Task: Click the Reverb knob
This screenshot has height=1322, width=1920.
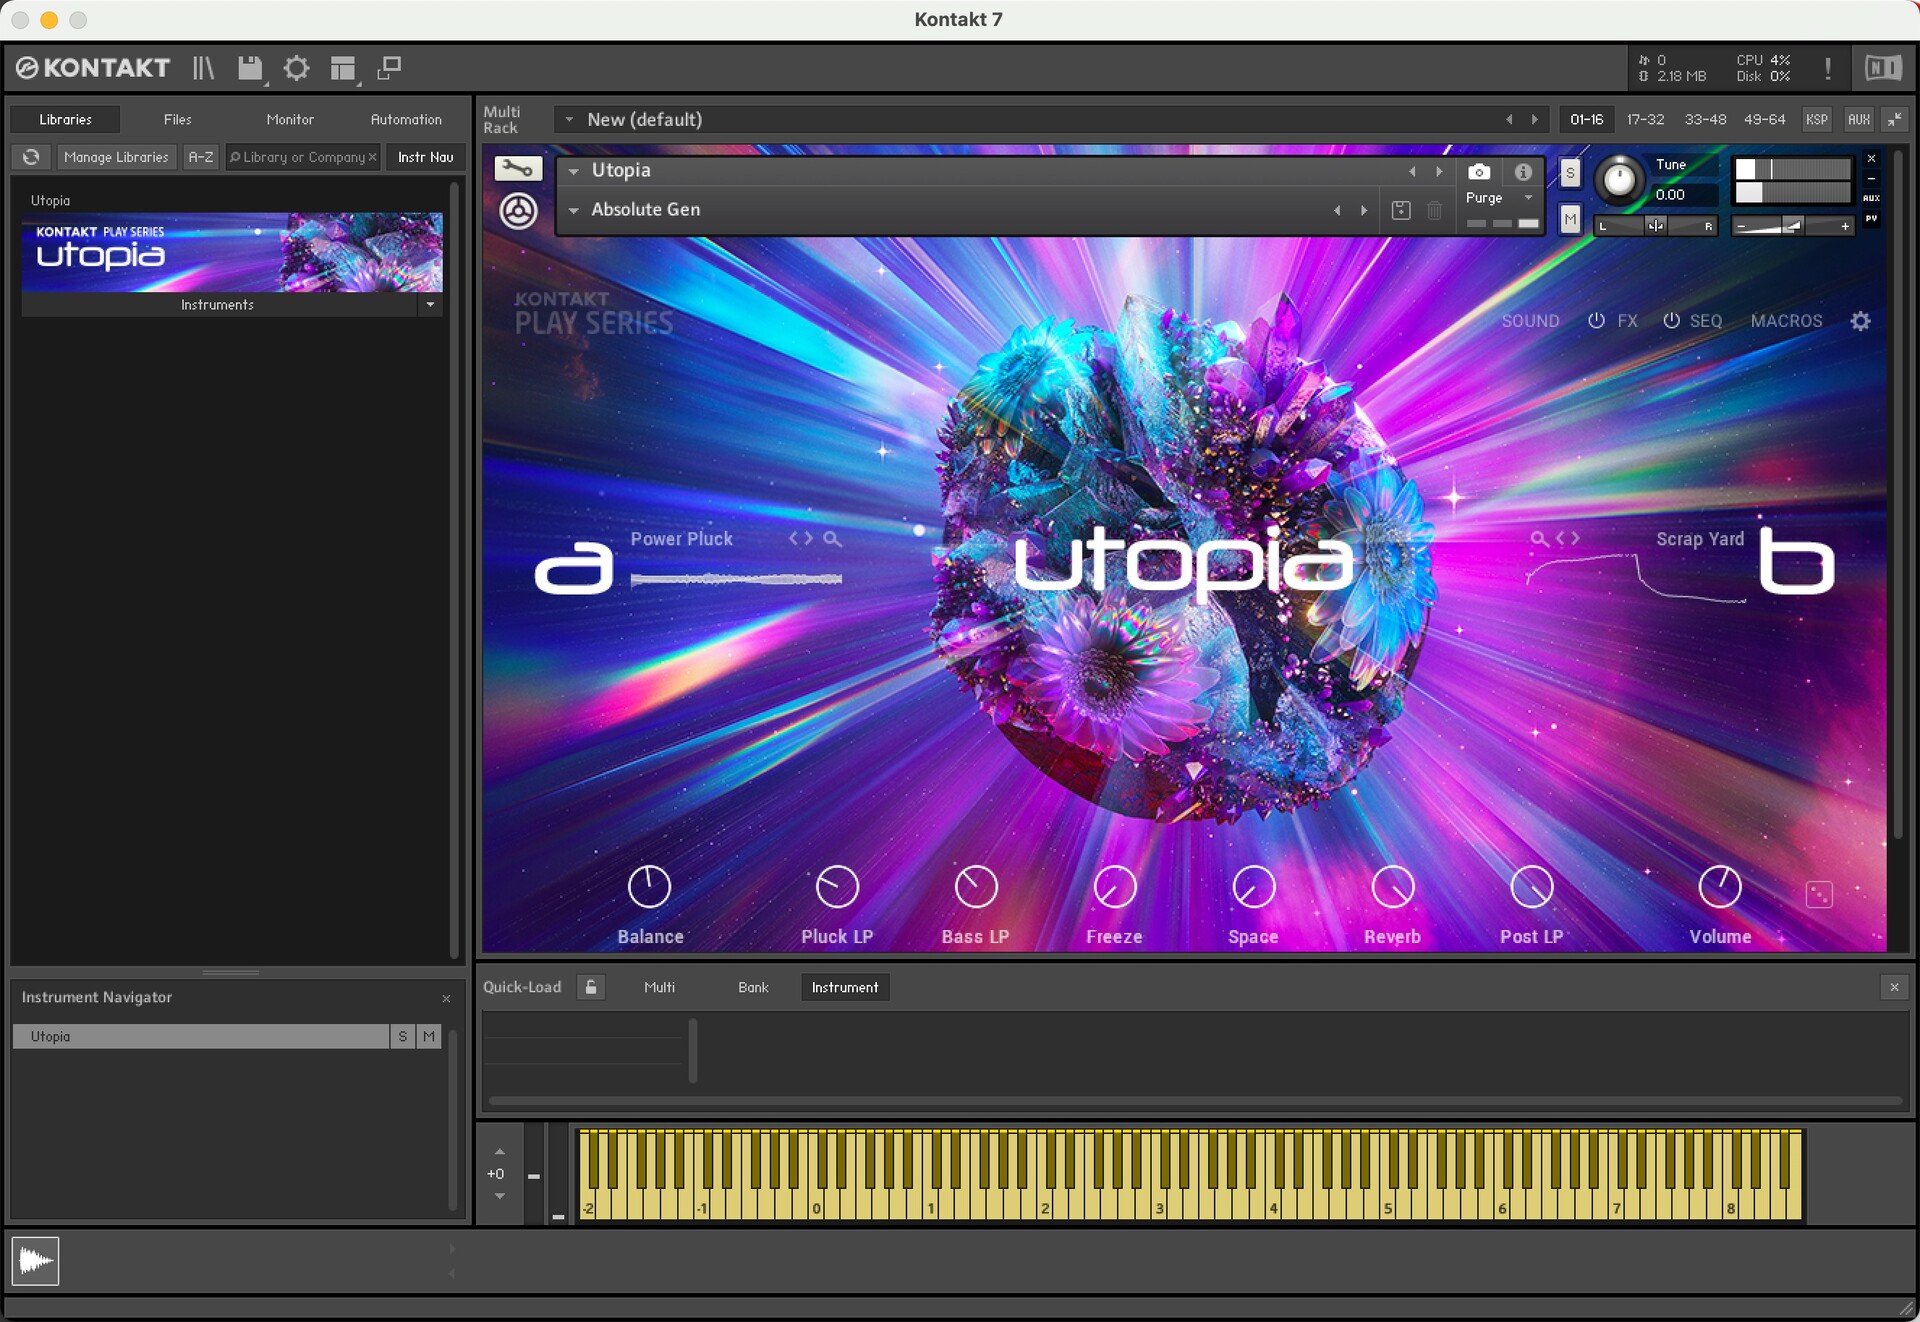Action: pos(1392,887)
